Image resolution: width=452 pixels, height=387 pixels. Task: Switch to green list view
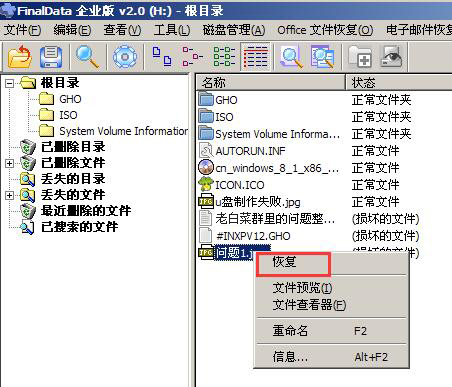coord(224,57)
